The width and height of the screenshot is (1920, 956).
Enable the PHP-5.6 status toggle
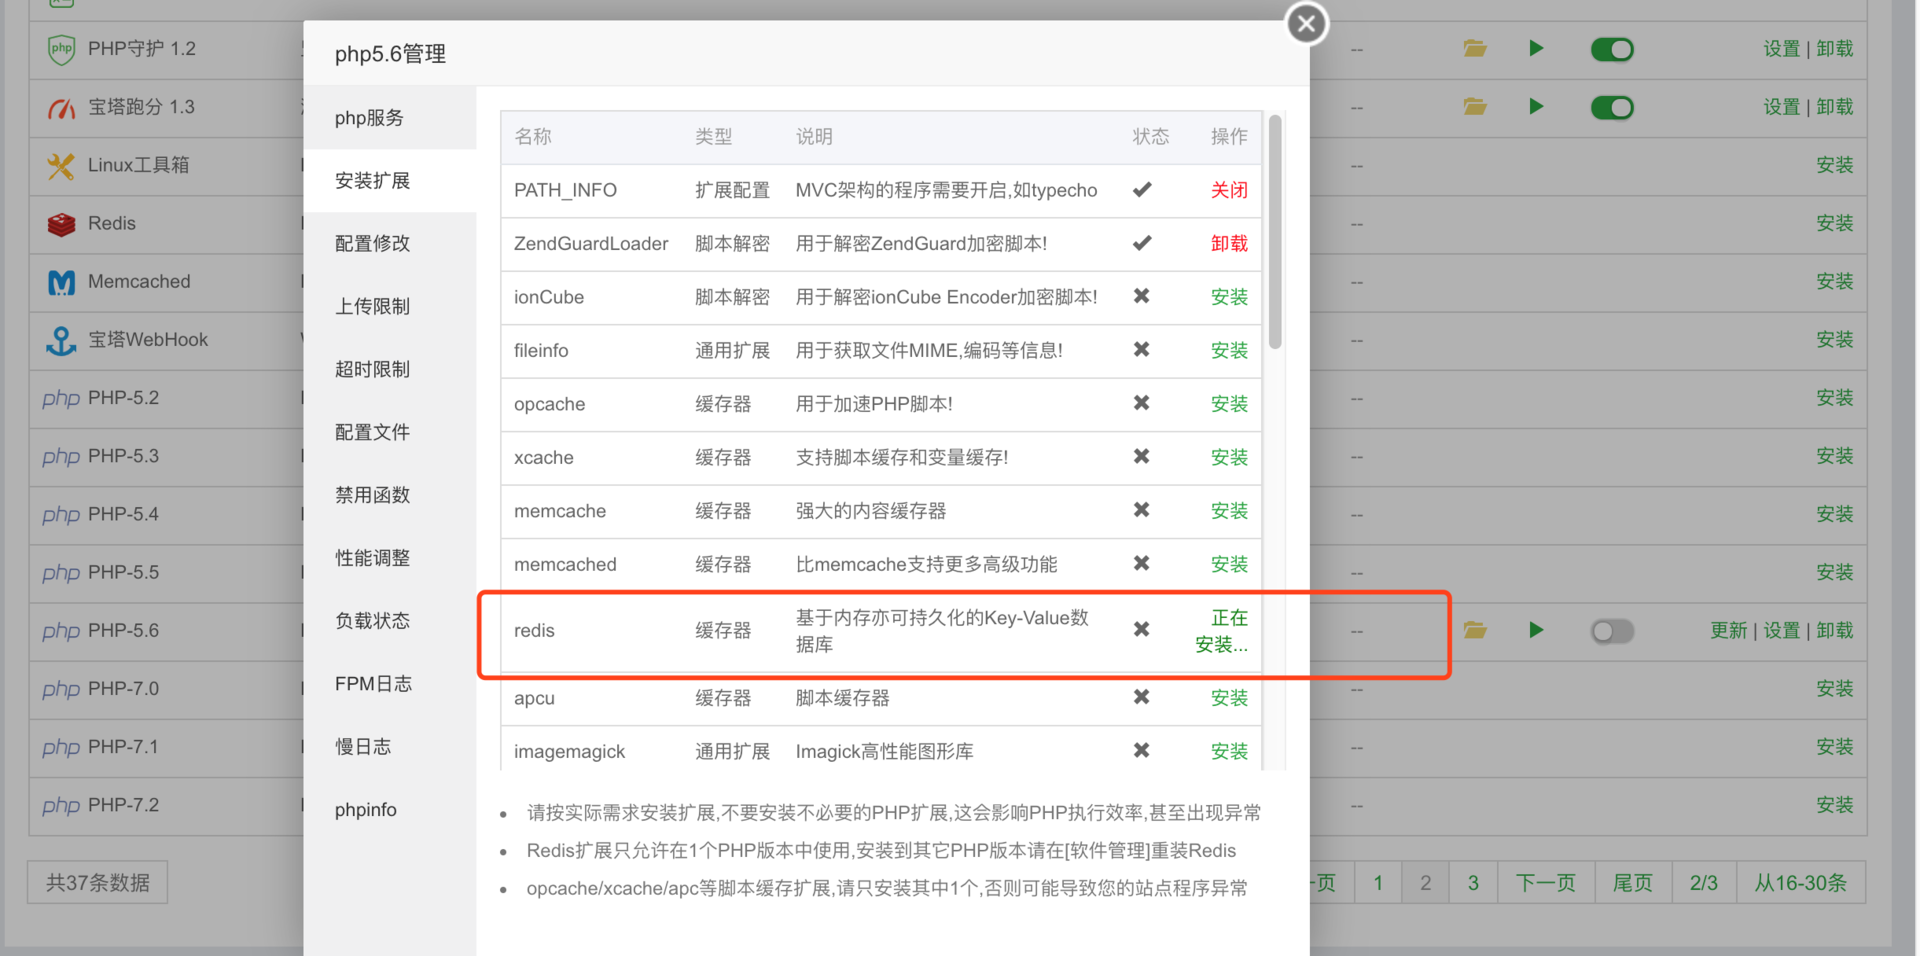coord(1611,631)
